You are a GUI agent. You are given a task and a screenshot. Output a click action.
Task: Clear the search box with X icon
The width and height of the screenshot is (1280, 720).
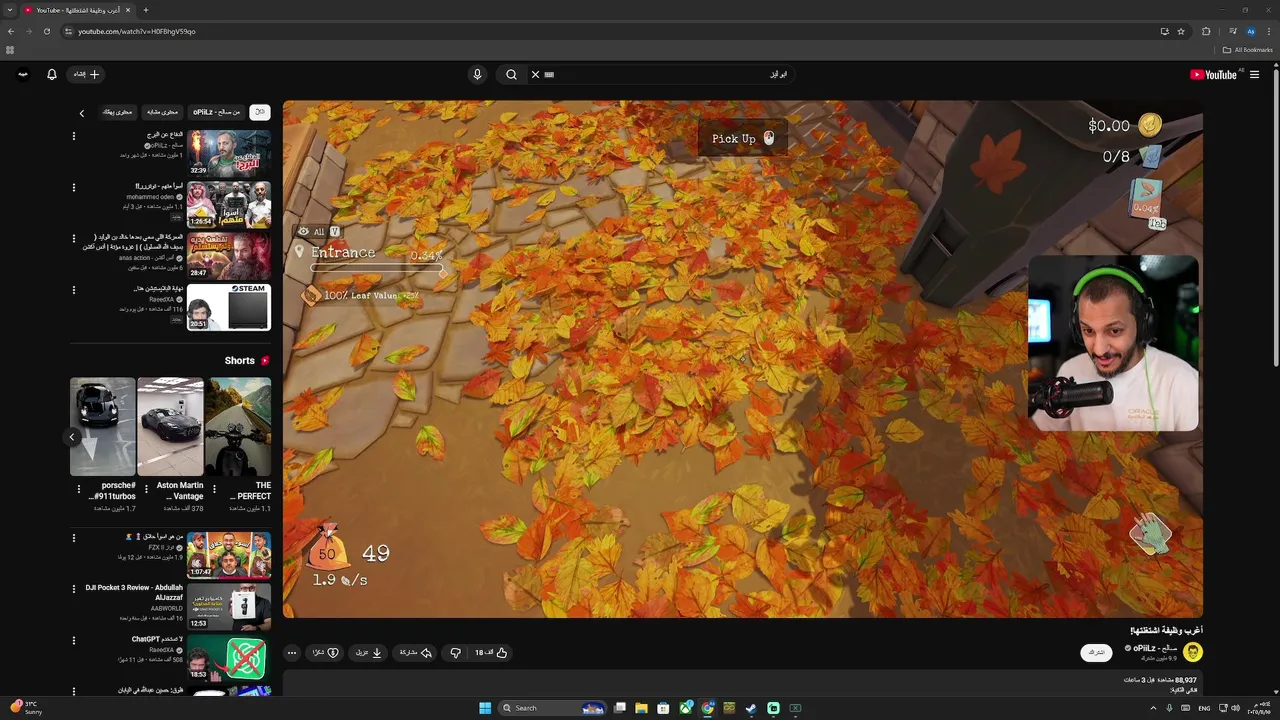click(535, 74)
